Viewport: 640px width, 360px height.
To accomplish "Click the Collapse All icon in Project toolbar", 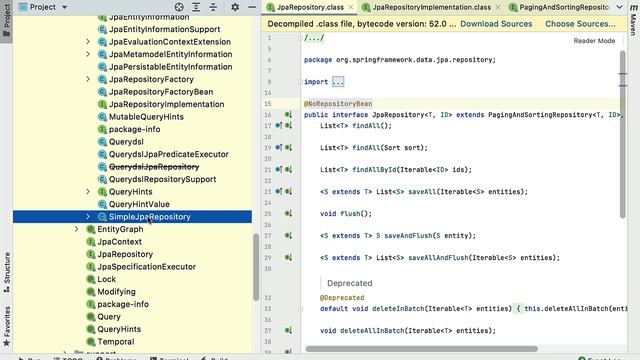I will pyautogui.click(x=213, y=7).
